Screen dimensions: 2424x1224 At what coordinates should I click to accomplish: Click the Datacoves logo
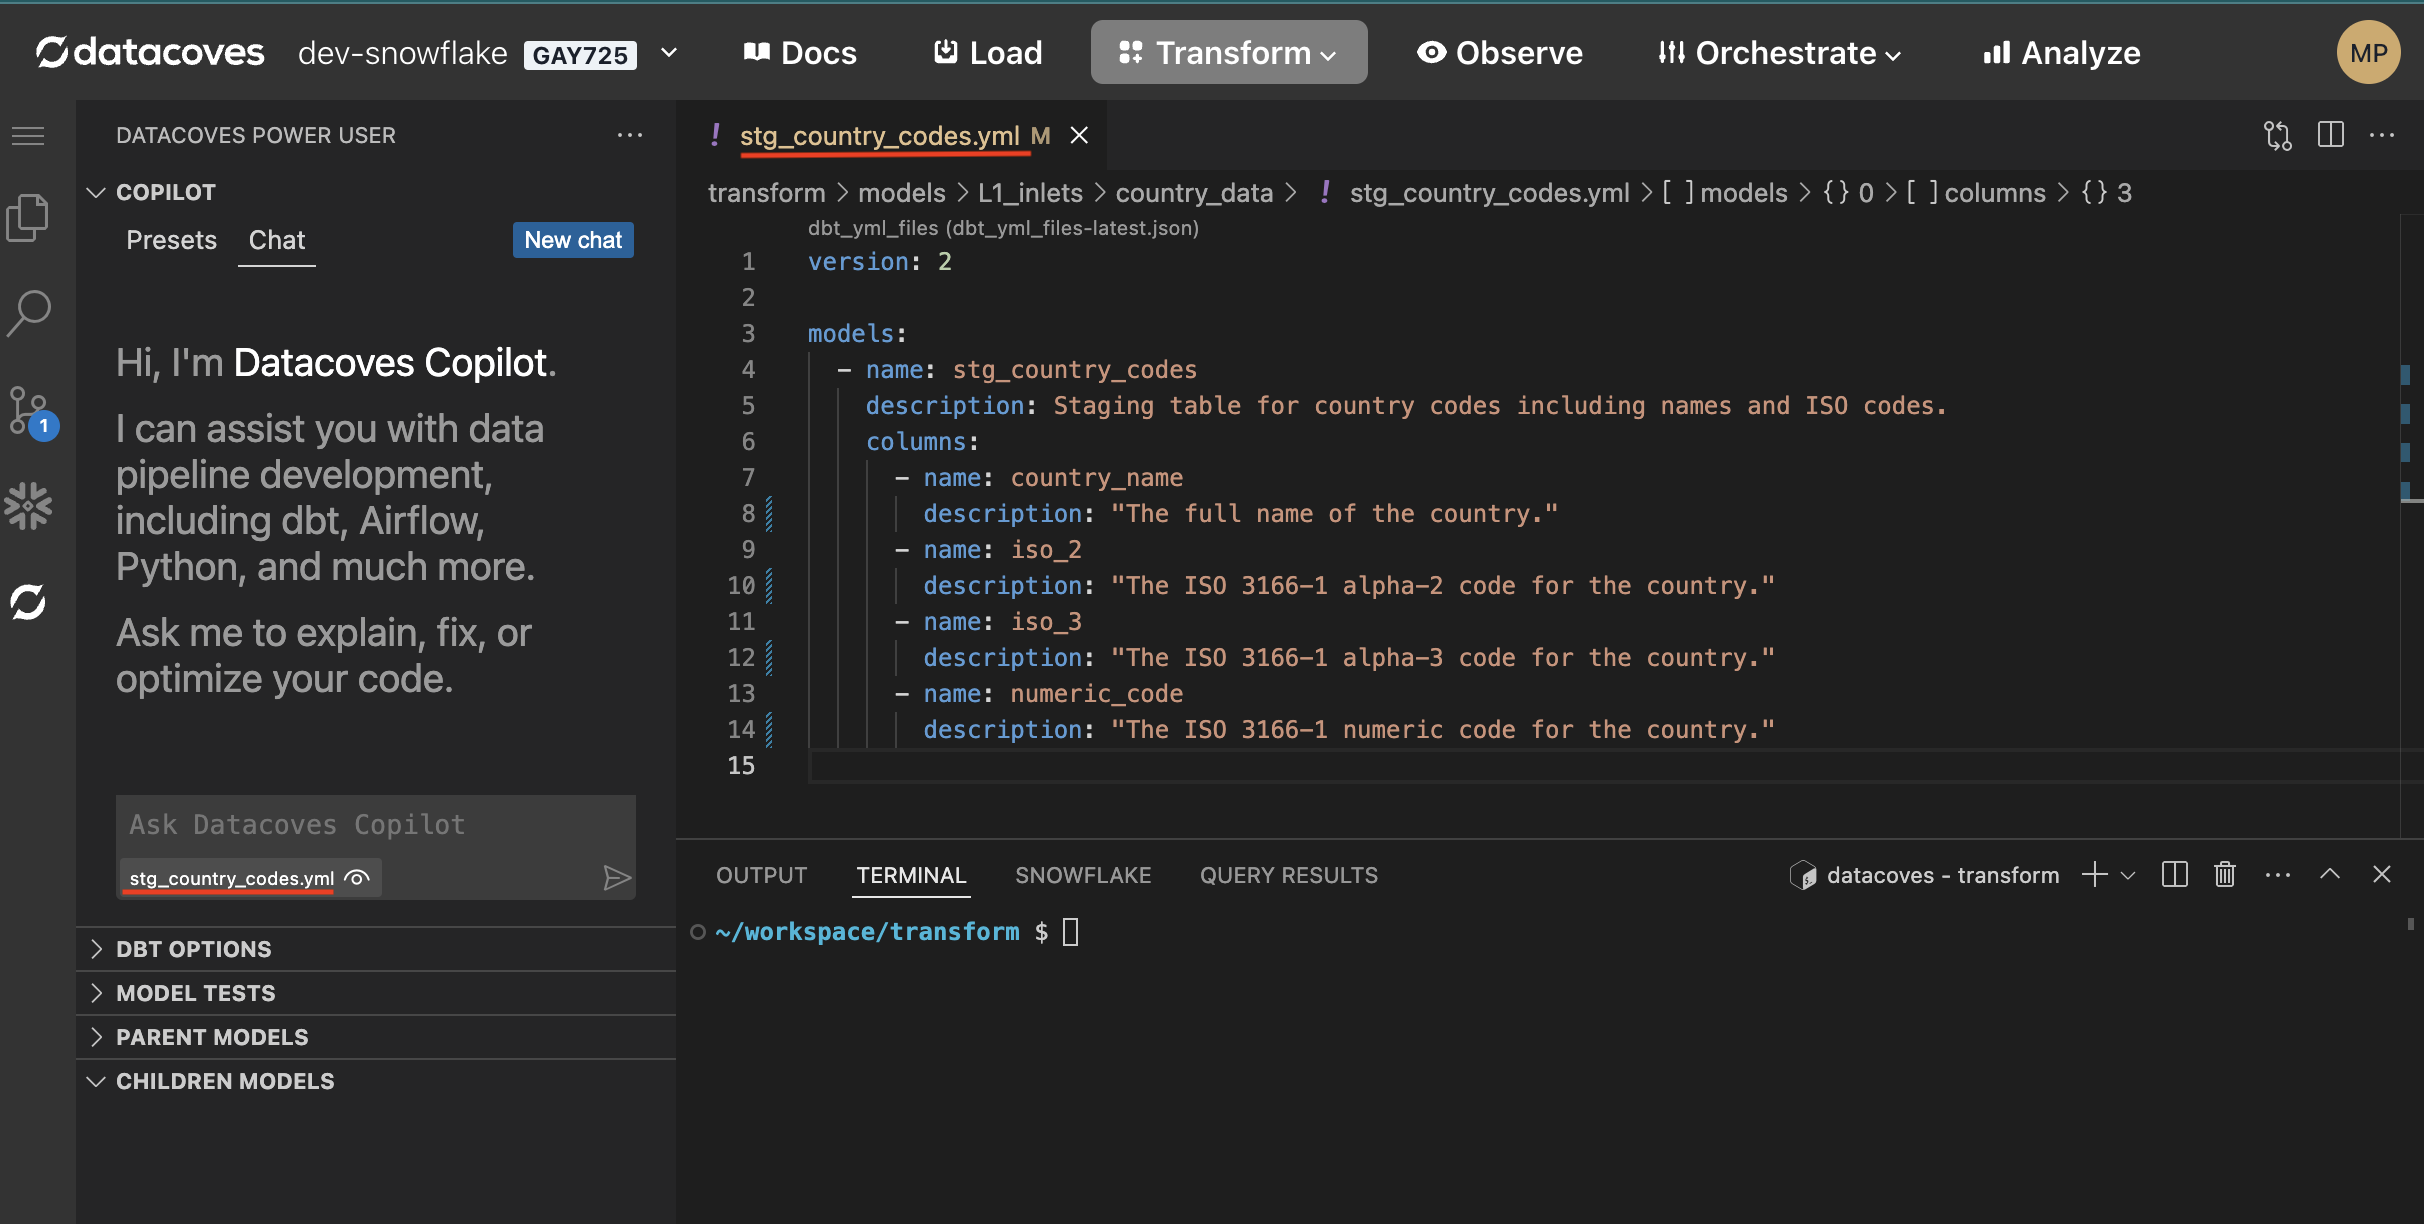pyautogui.click(x=150, y=52)
